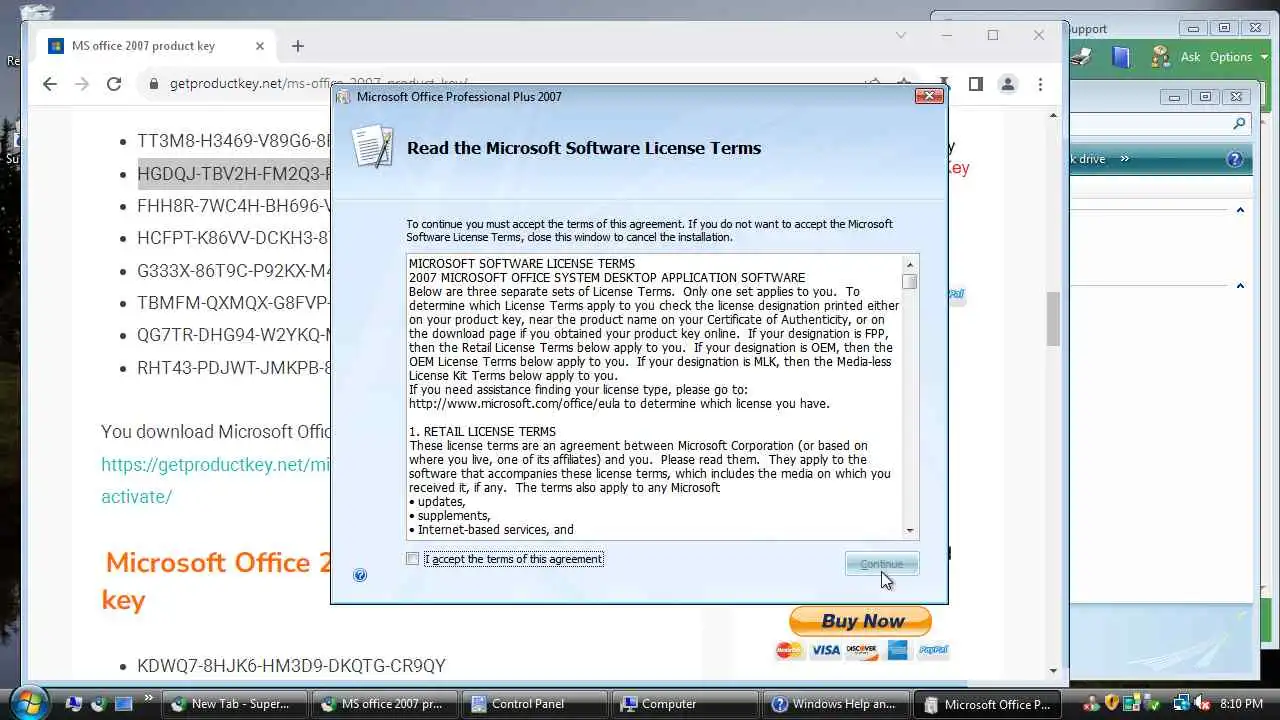Click the security shield tray icon
1280x720 pixels.
1111,704
